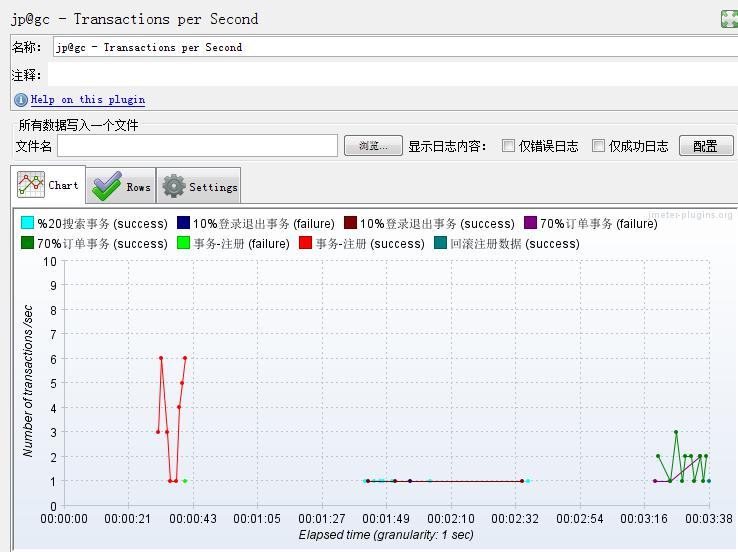Image resolution: width=738 pixels, height=552 pixels.
Task: Click the 文件名 filename input field
Action: coord(197,146)
